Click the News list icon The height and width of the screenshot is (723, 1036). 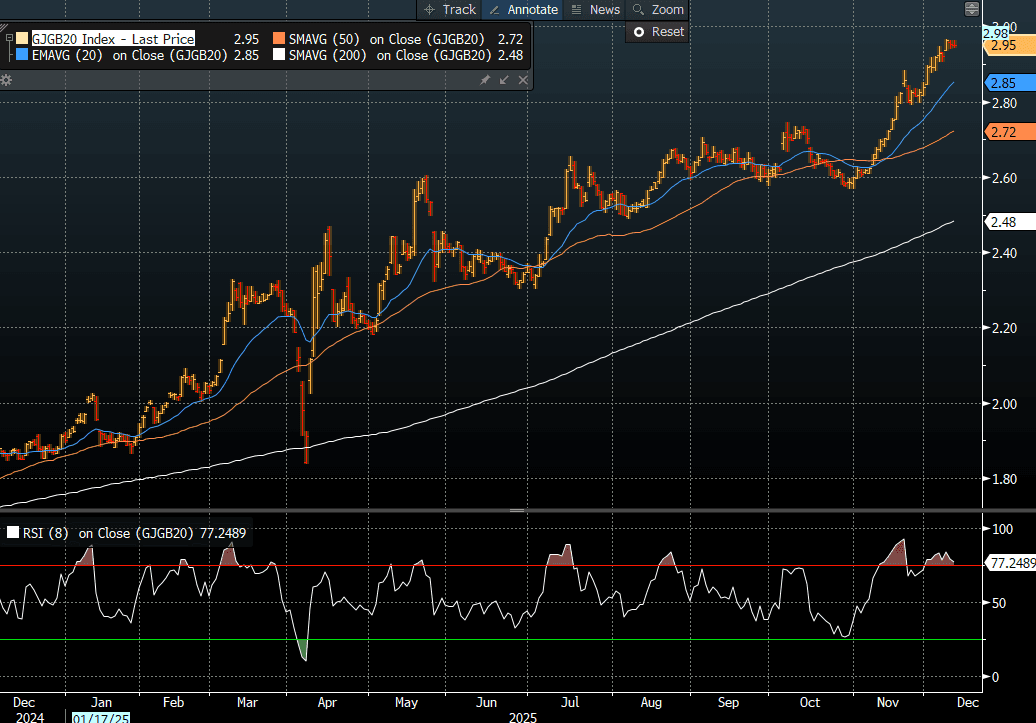point(576,9)
